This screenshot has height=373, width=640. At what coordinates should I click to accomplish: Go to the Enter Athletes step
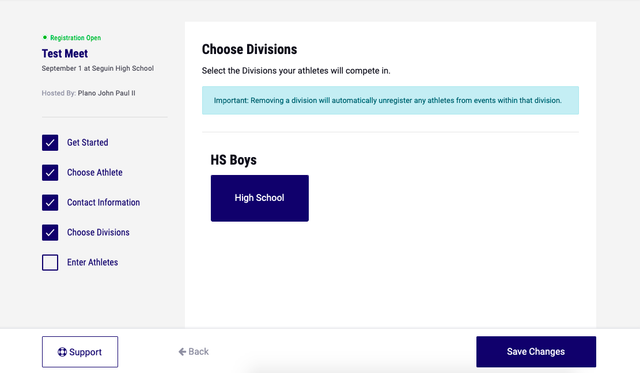click(x=92, y=262)
